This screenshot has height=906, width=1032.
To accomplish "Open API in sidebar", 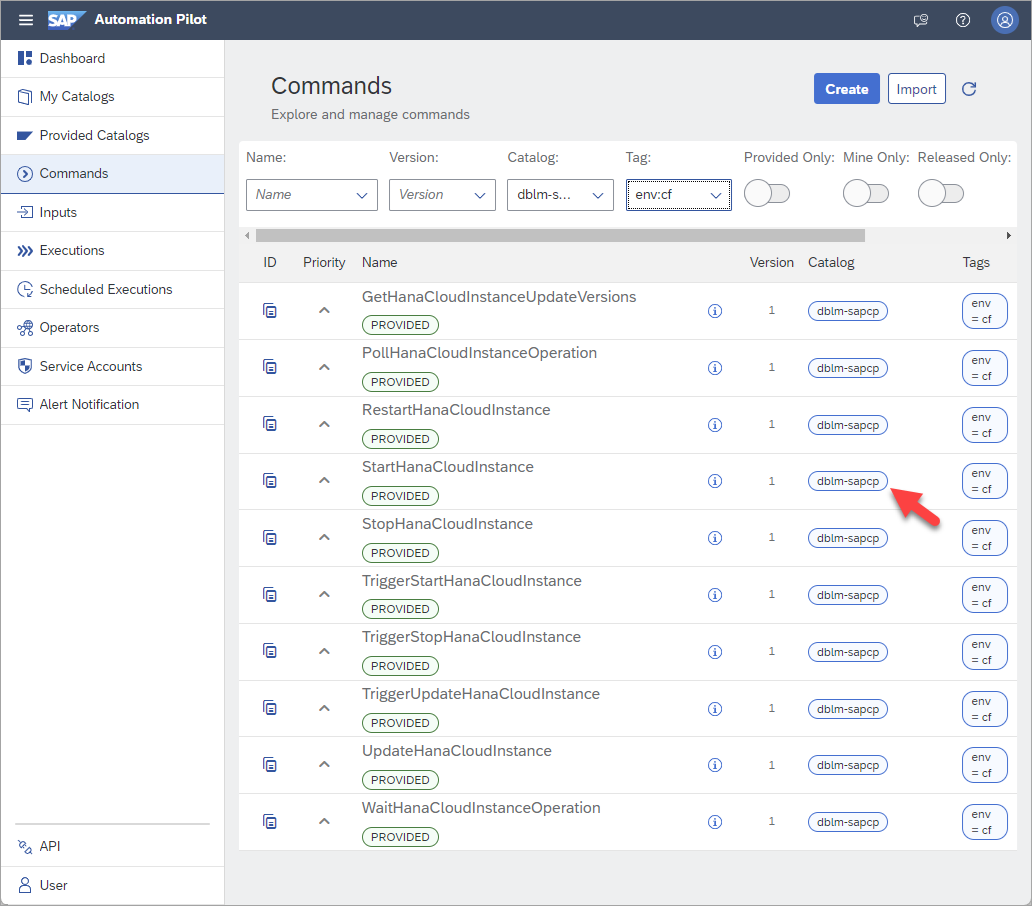I will [113, 846].
